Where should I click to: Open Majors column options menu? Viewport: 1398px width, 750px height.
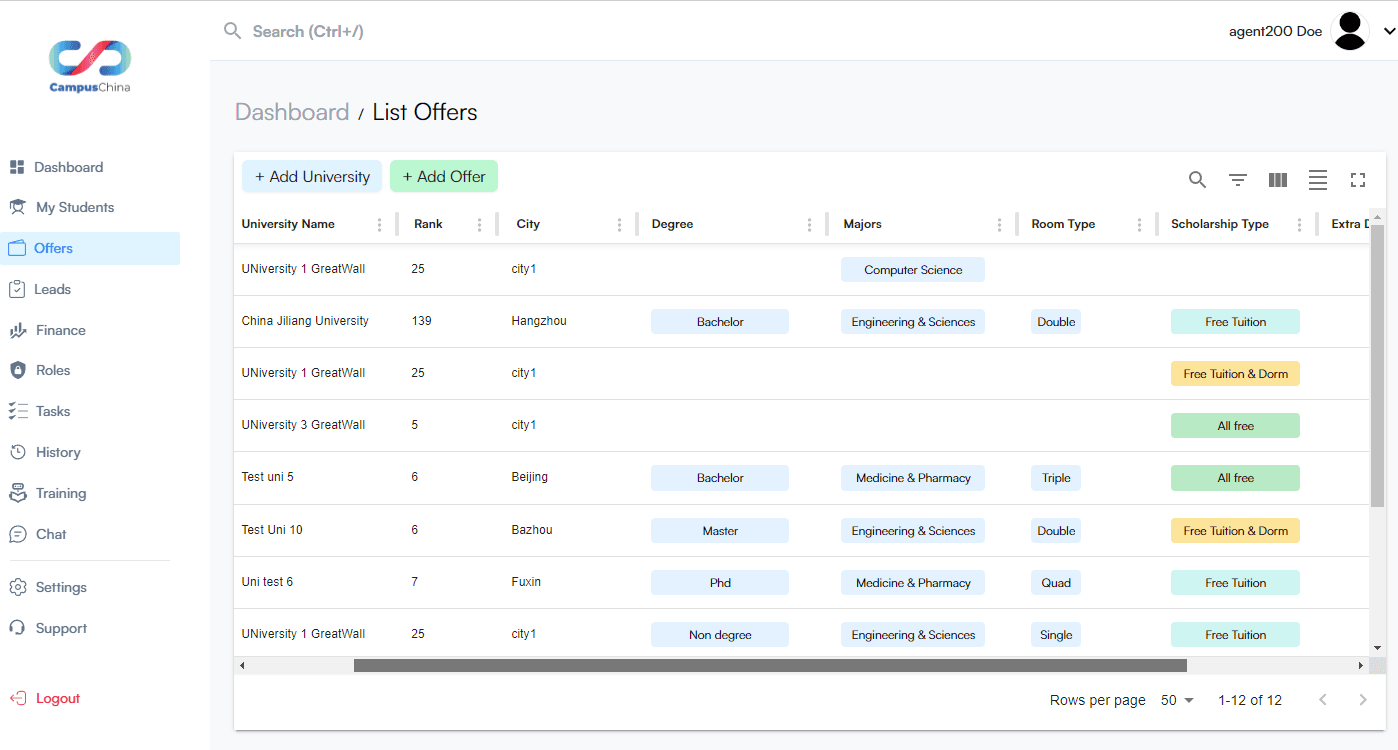click(x=999, y=225)
